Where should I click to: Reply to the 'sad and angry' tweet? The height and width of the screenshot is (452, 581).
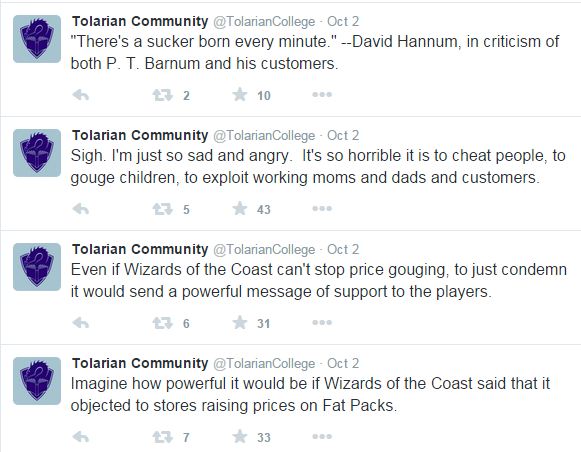pos(81,209)
